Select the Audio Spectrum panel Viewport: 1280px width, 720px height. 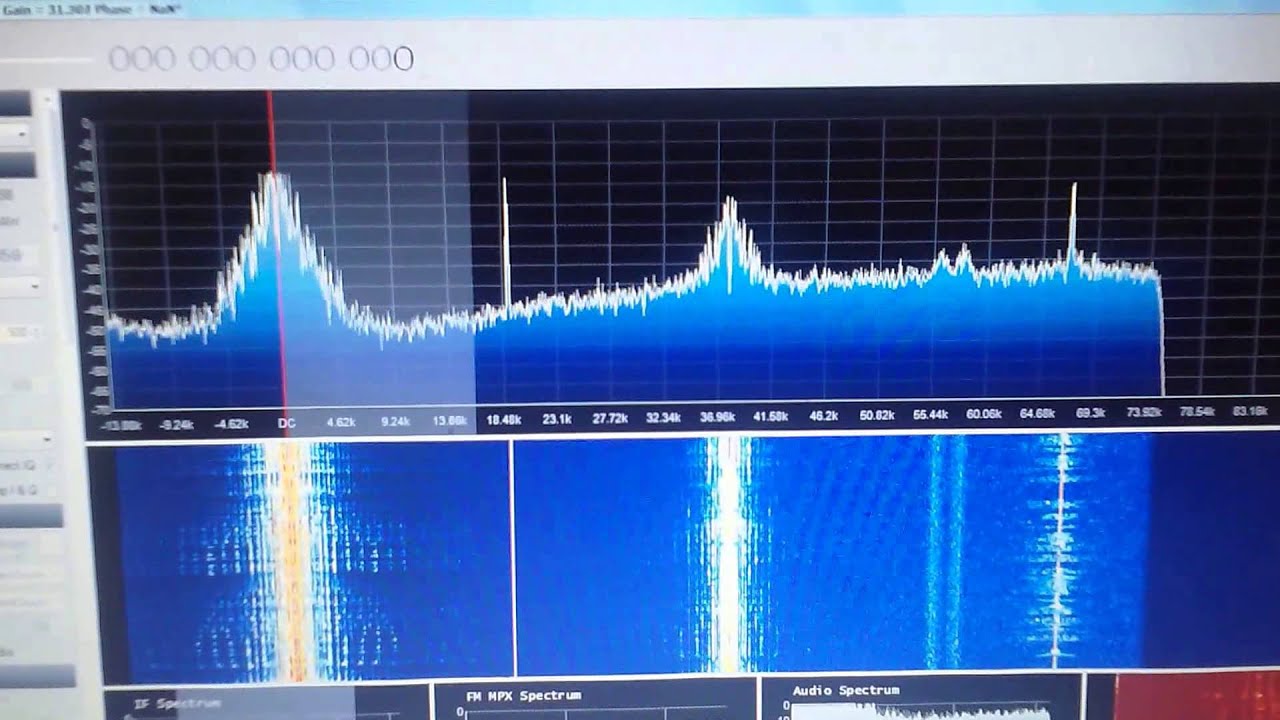coord(845,690)
